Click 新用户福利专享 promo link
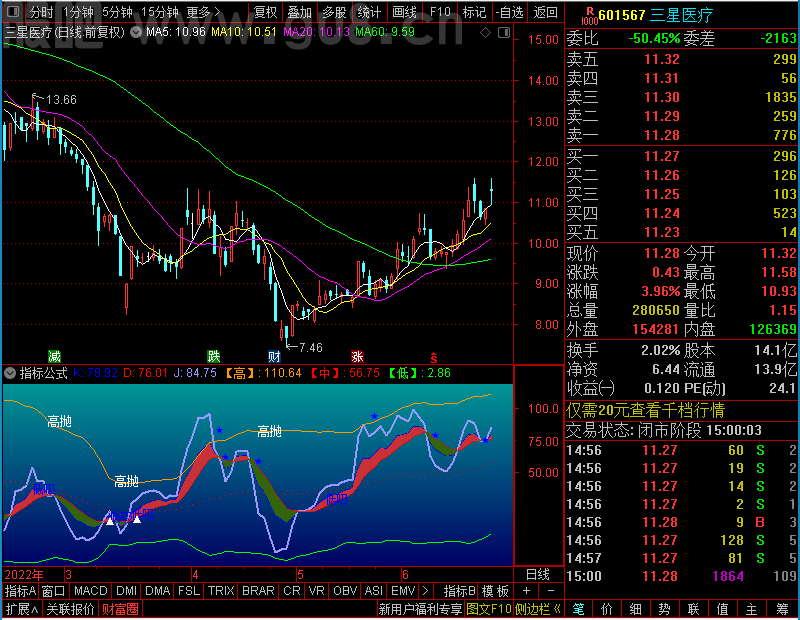Image resolution: width=800 pixels, height=620 pixels. pyautogui.click(x=420, y=609)
